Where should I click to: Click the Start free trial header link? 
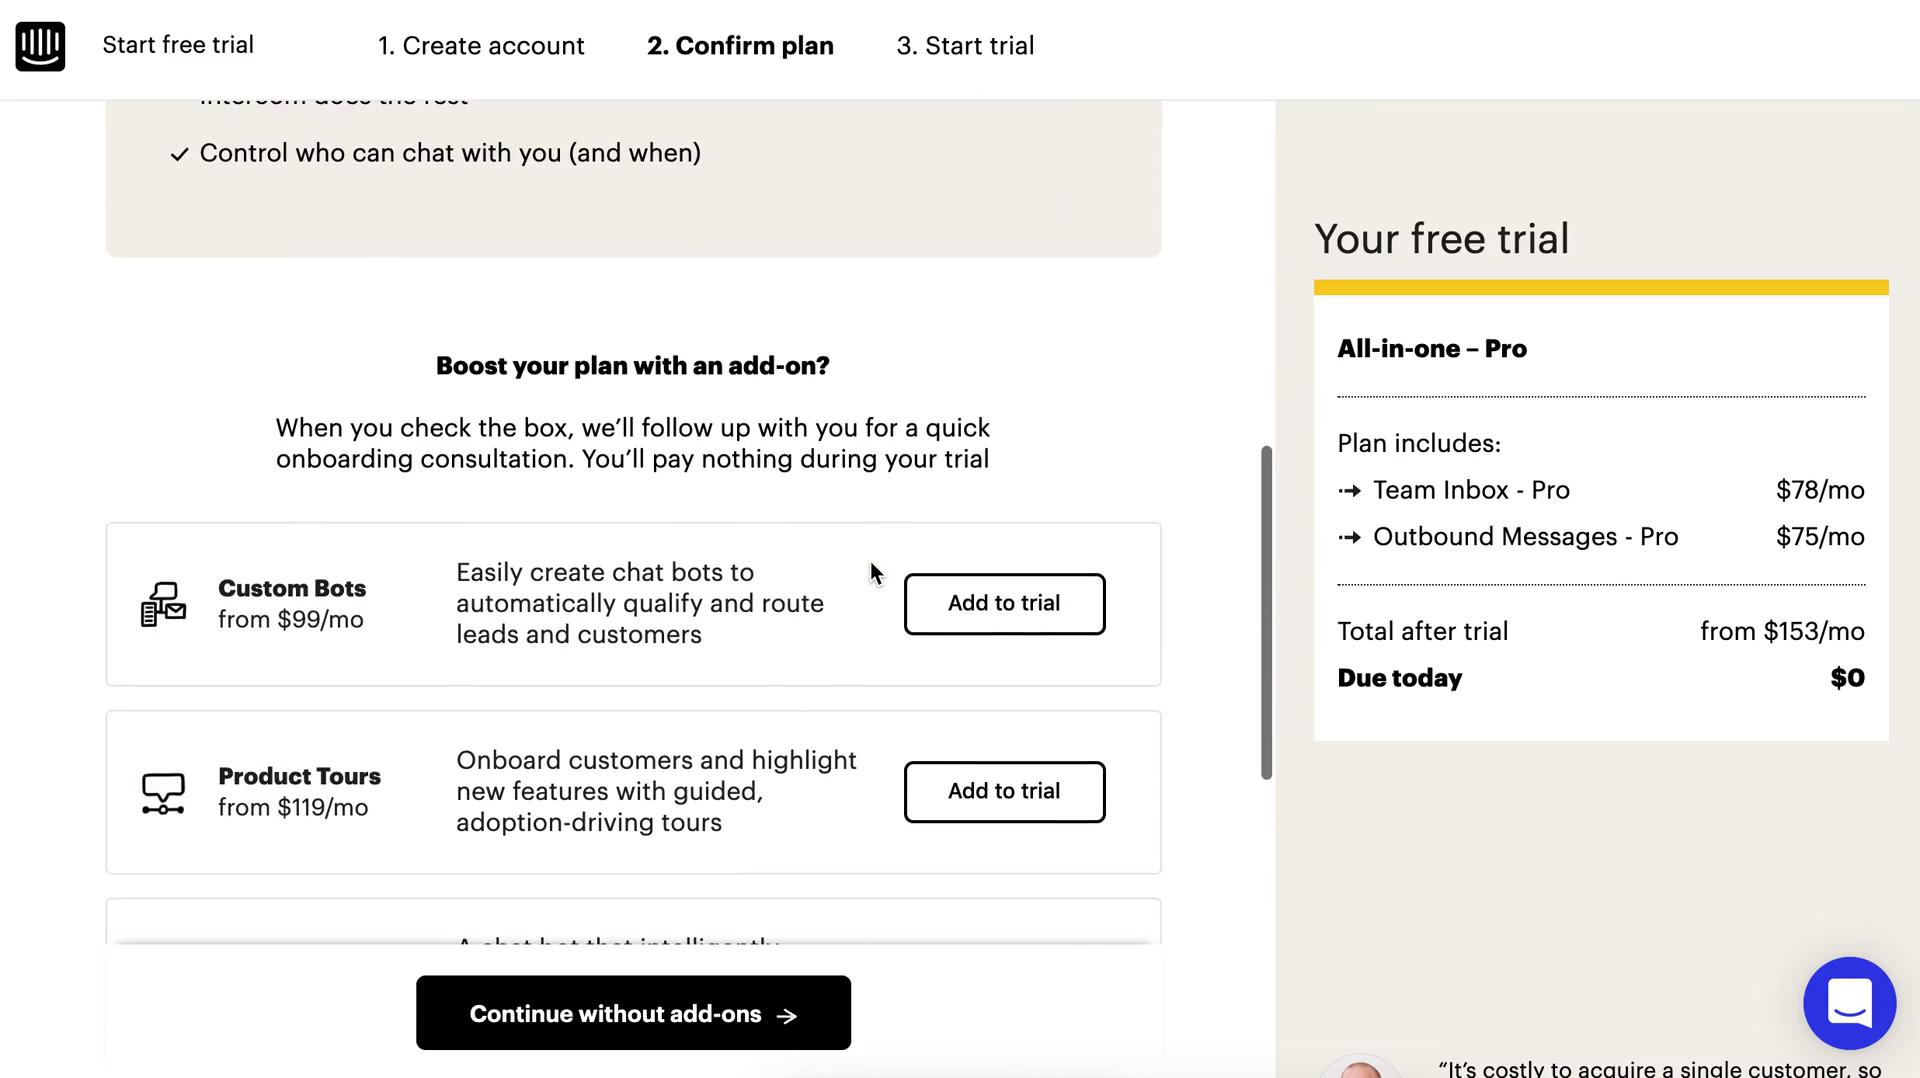(x=178, y=45)
